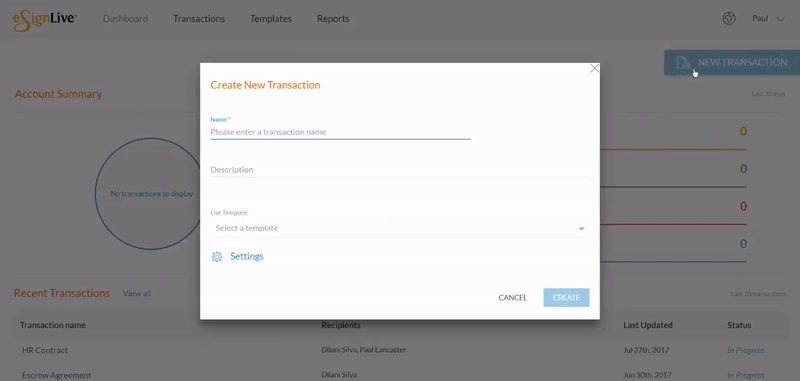Click the CANCEL button
The image size is (800, 381).
click(513, 298)
